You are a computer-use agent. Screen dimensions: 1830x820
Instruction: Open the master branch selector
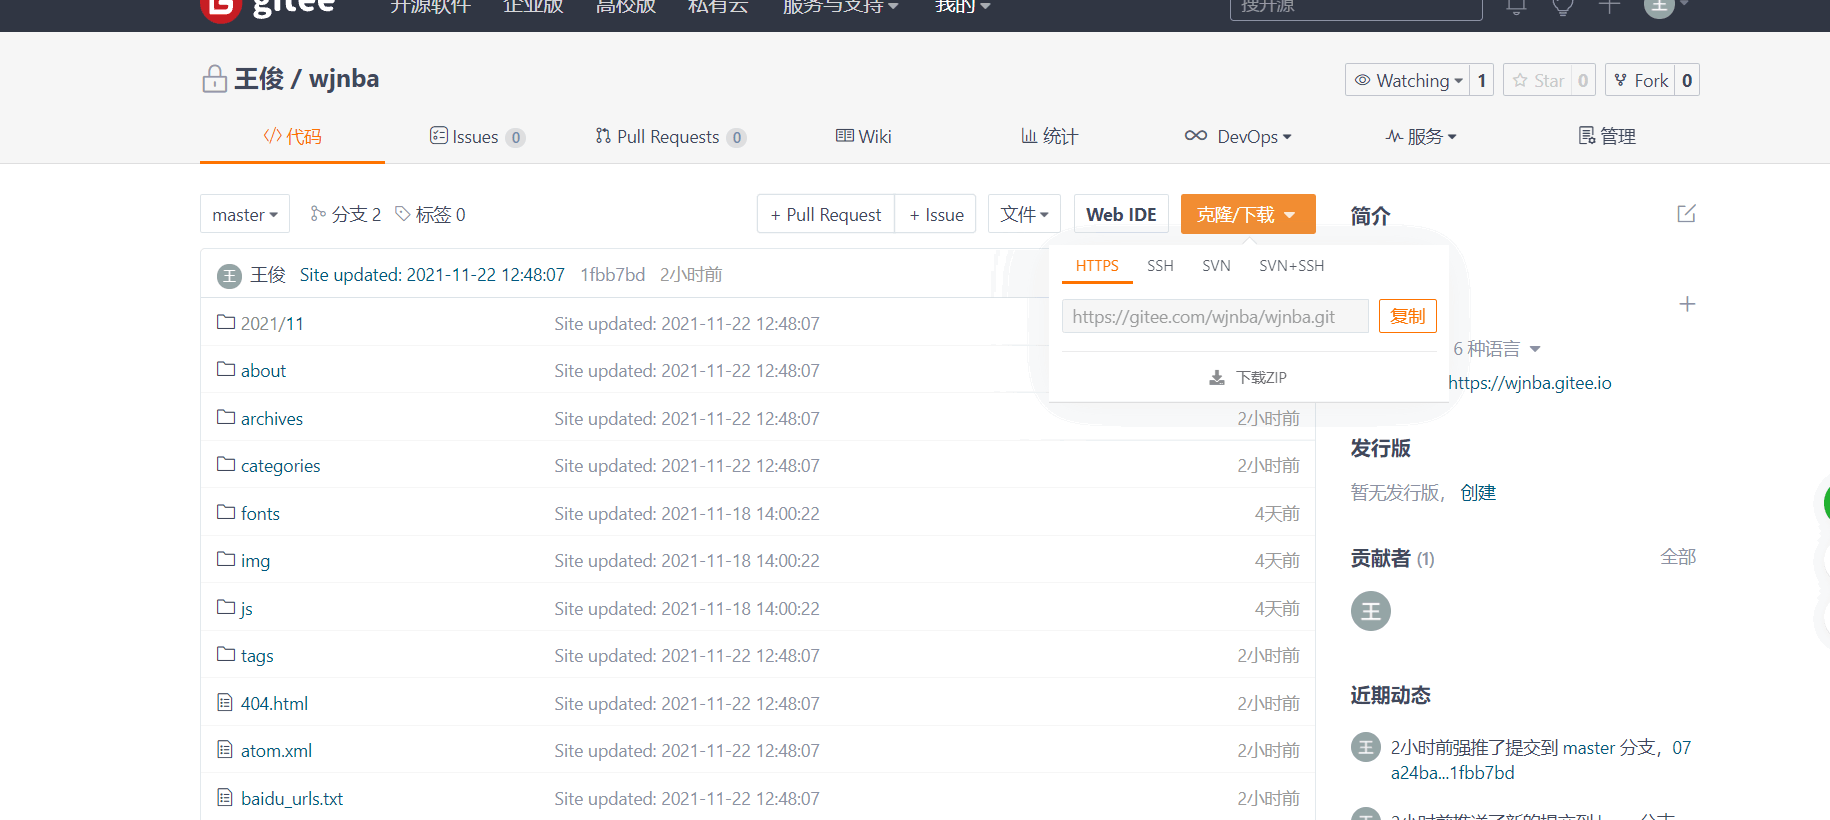pyautogui.click(x=245, y=215)
